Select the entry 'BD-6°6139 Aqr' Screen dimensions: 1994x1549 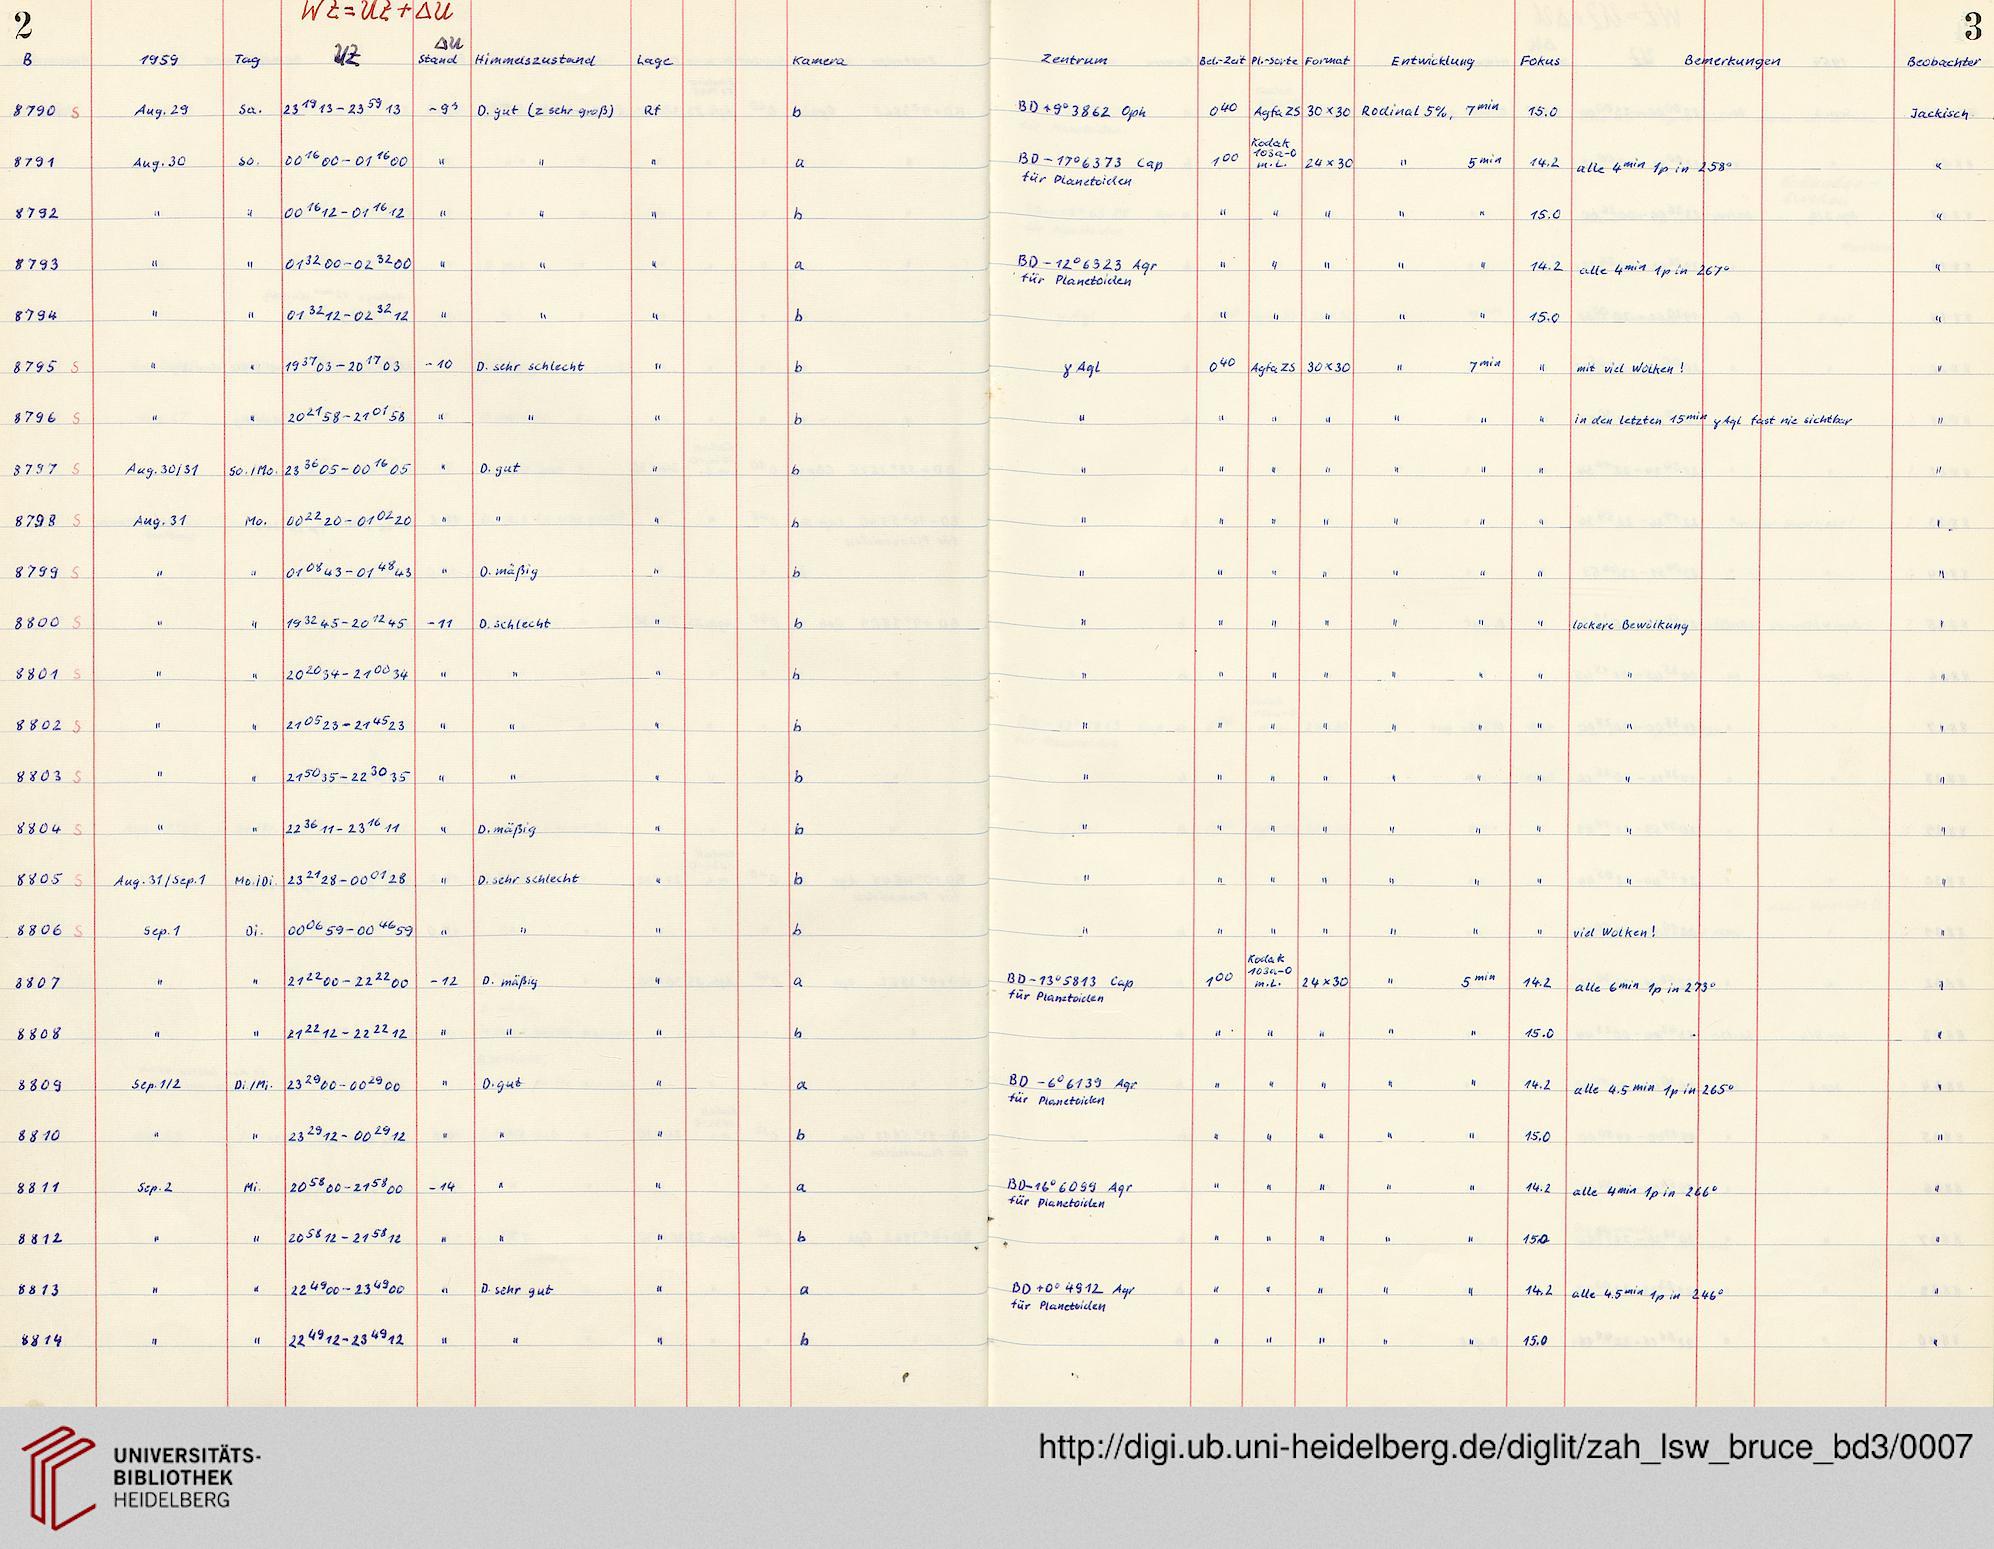click(x=1072, y=1083)
